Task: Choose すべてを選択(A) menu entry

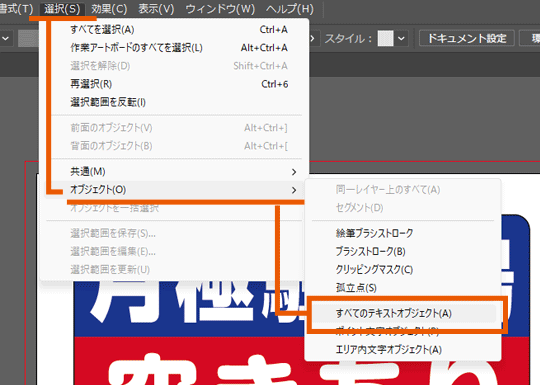Action: pos(174,30)
